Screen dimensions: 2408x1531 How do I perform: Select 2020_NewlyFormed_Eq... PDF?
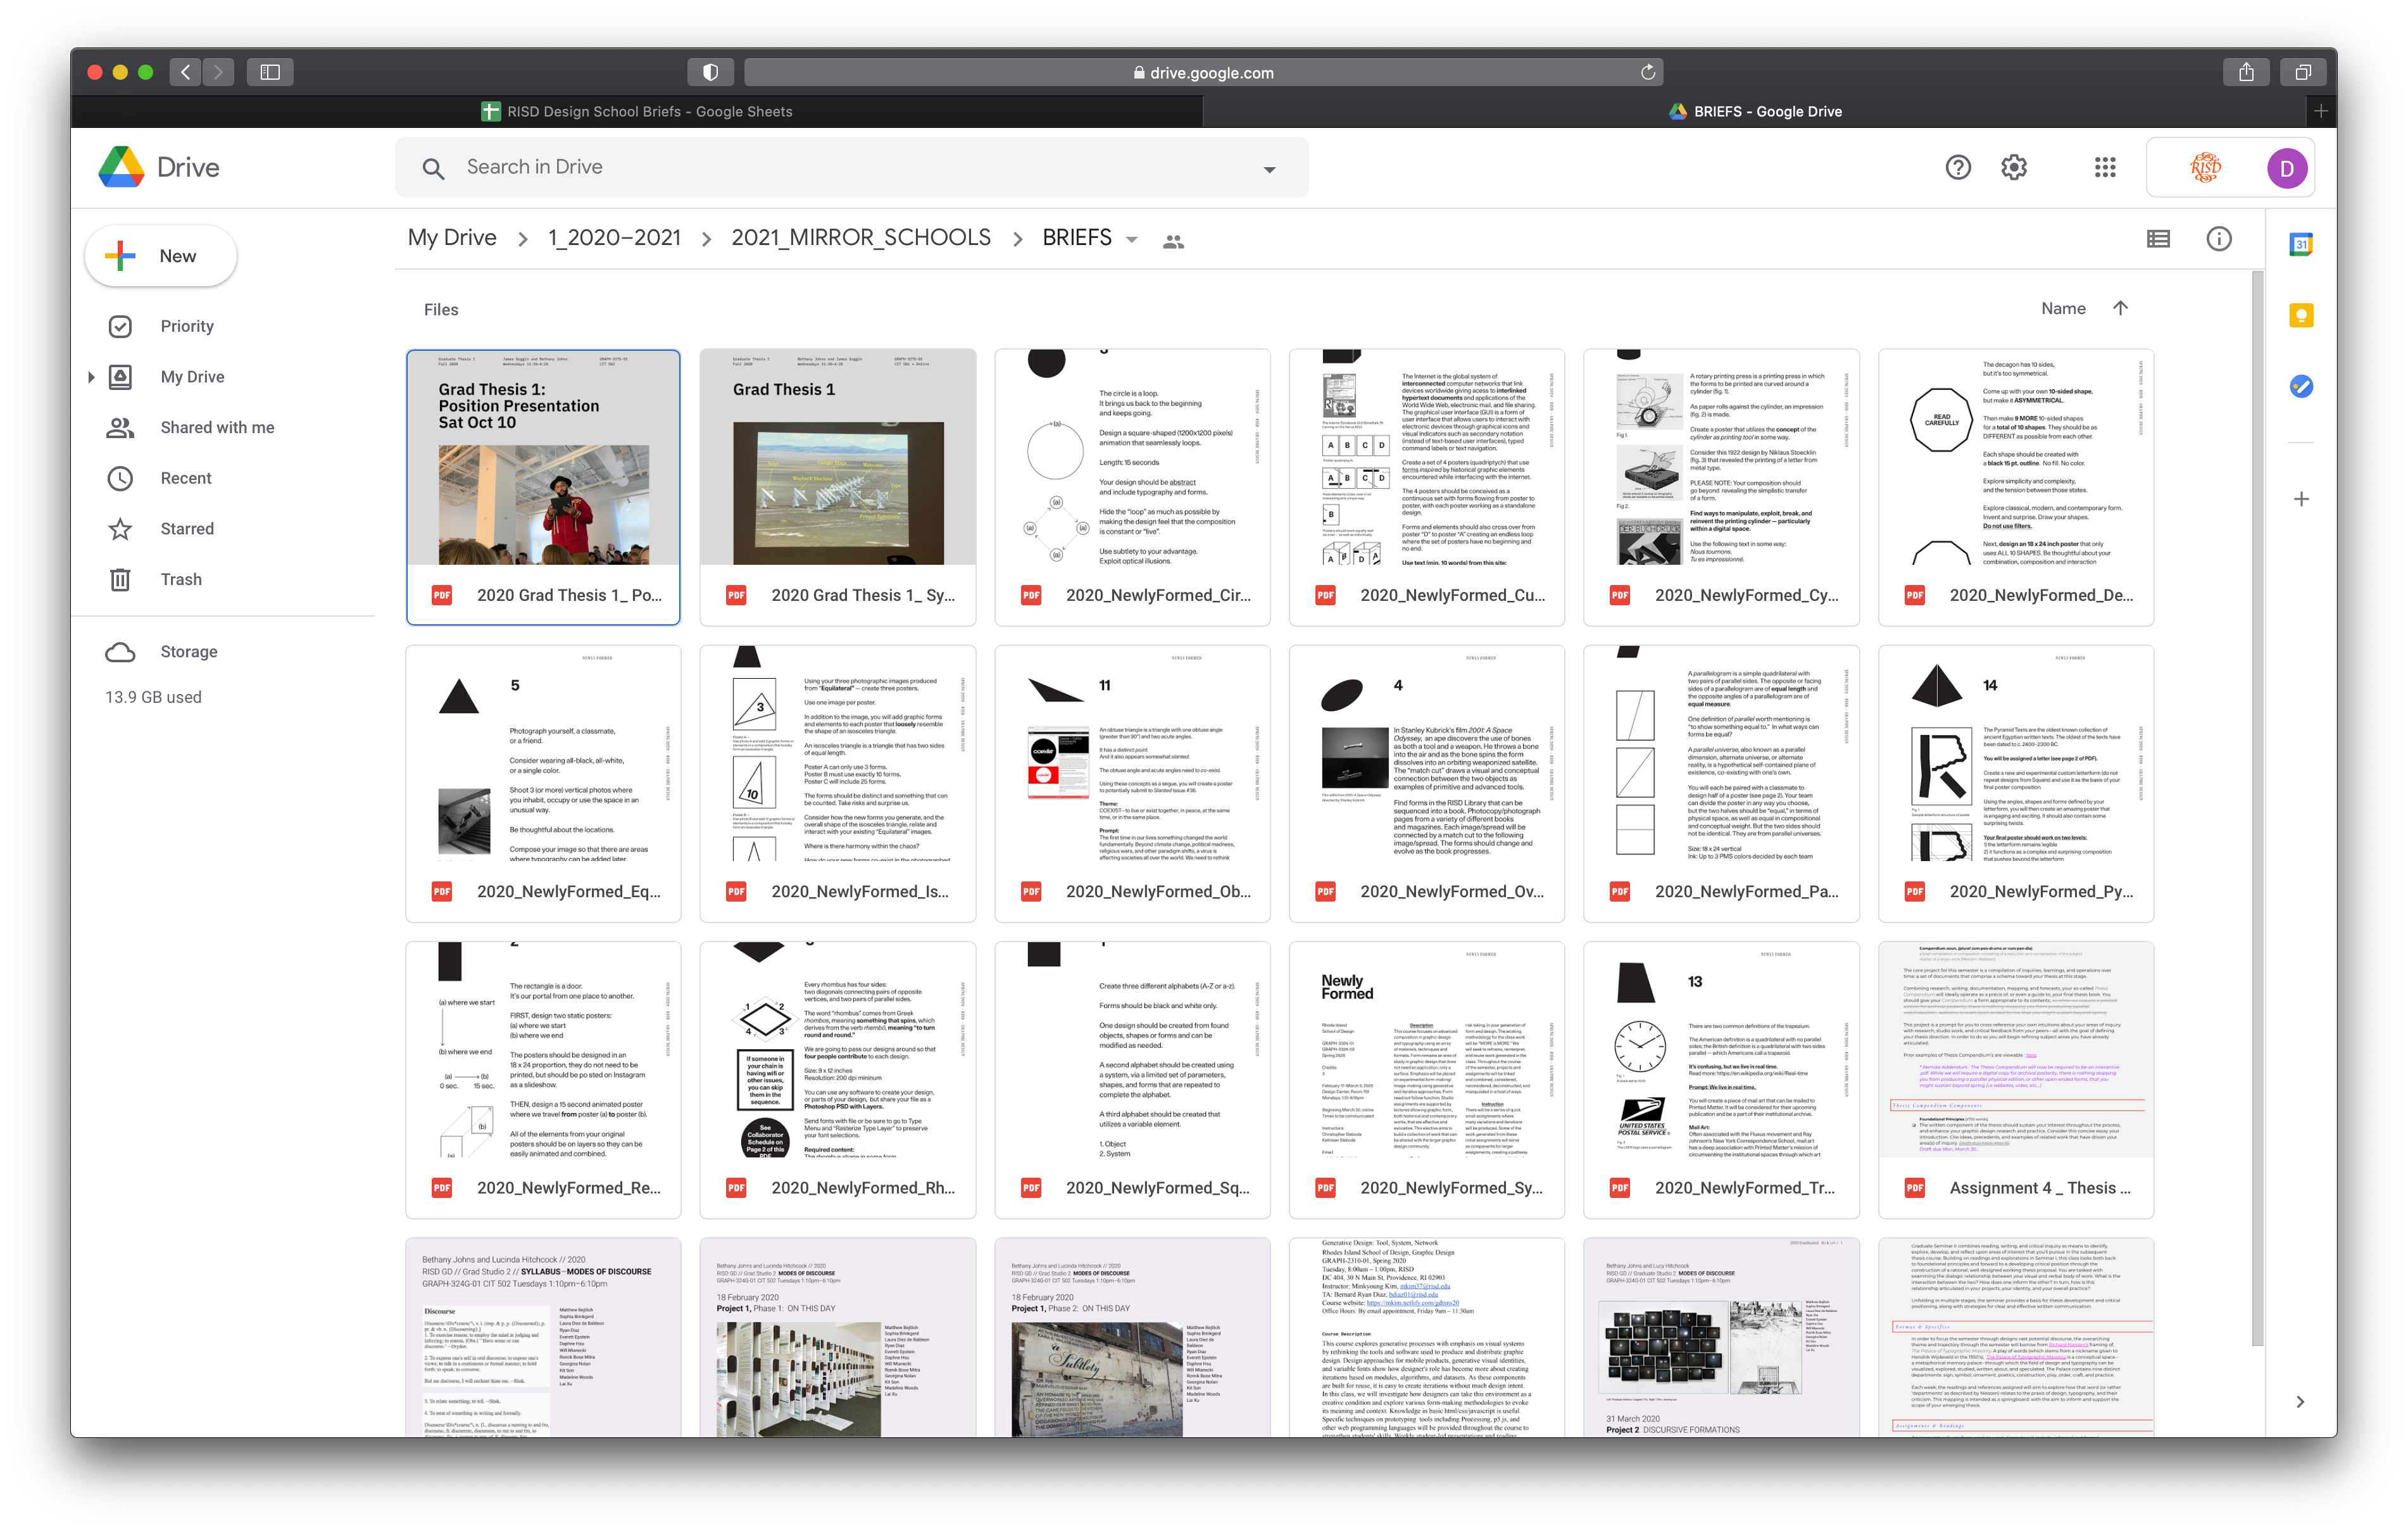pos(543,784)
